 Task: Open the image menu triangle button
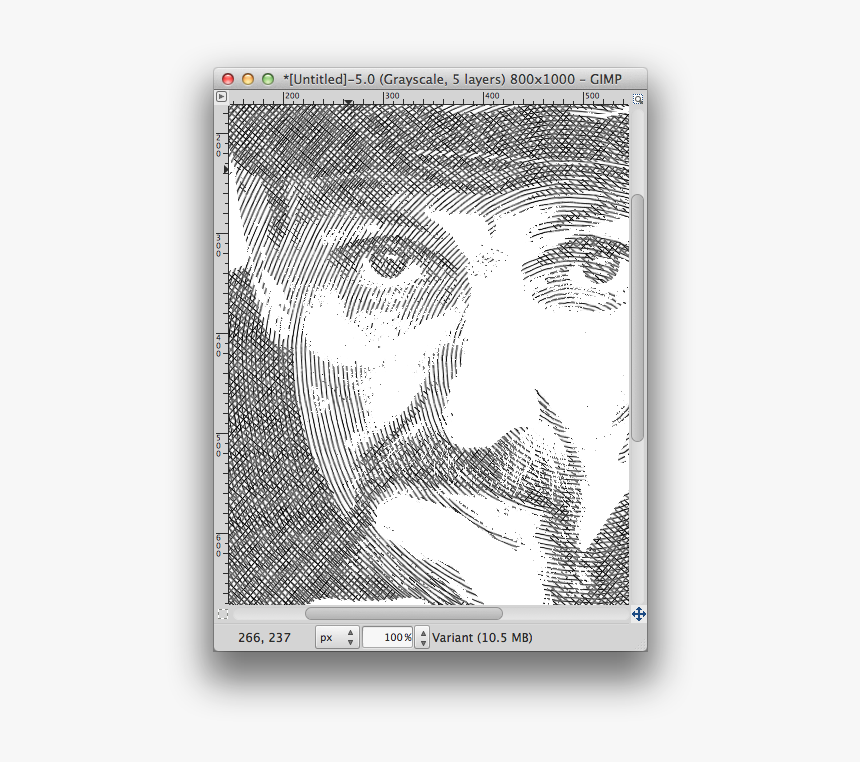(x=221, y=97)
